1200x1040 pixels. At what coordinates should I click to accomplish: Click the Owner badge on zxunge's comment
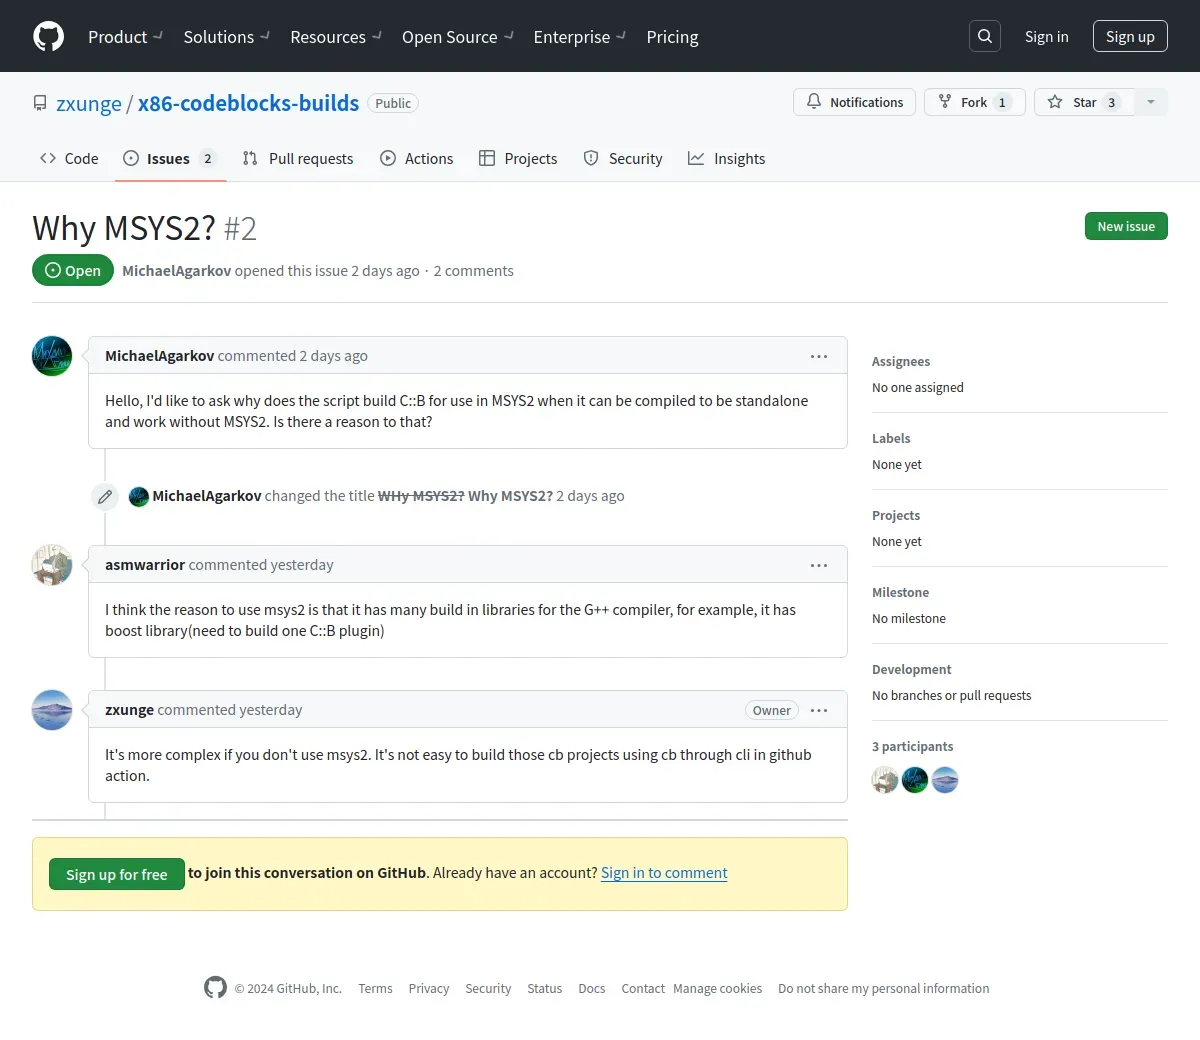[772, 710]
